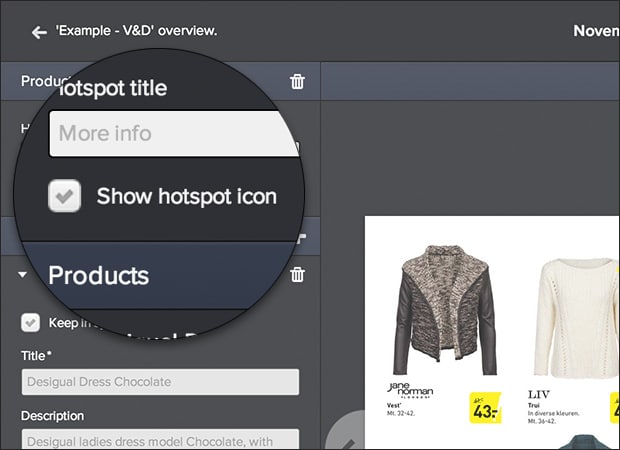The image size is (620, 450).
Task: Uncheck the Keep in checkbox below Products
Action: pos(31,322)
